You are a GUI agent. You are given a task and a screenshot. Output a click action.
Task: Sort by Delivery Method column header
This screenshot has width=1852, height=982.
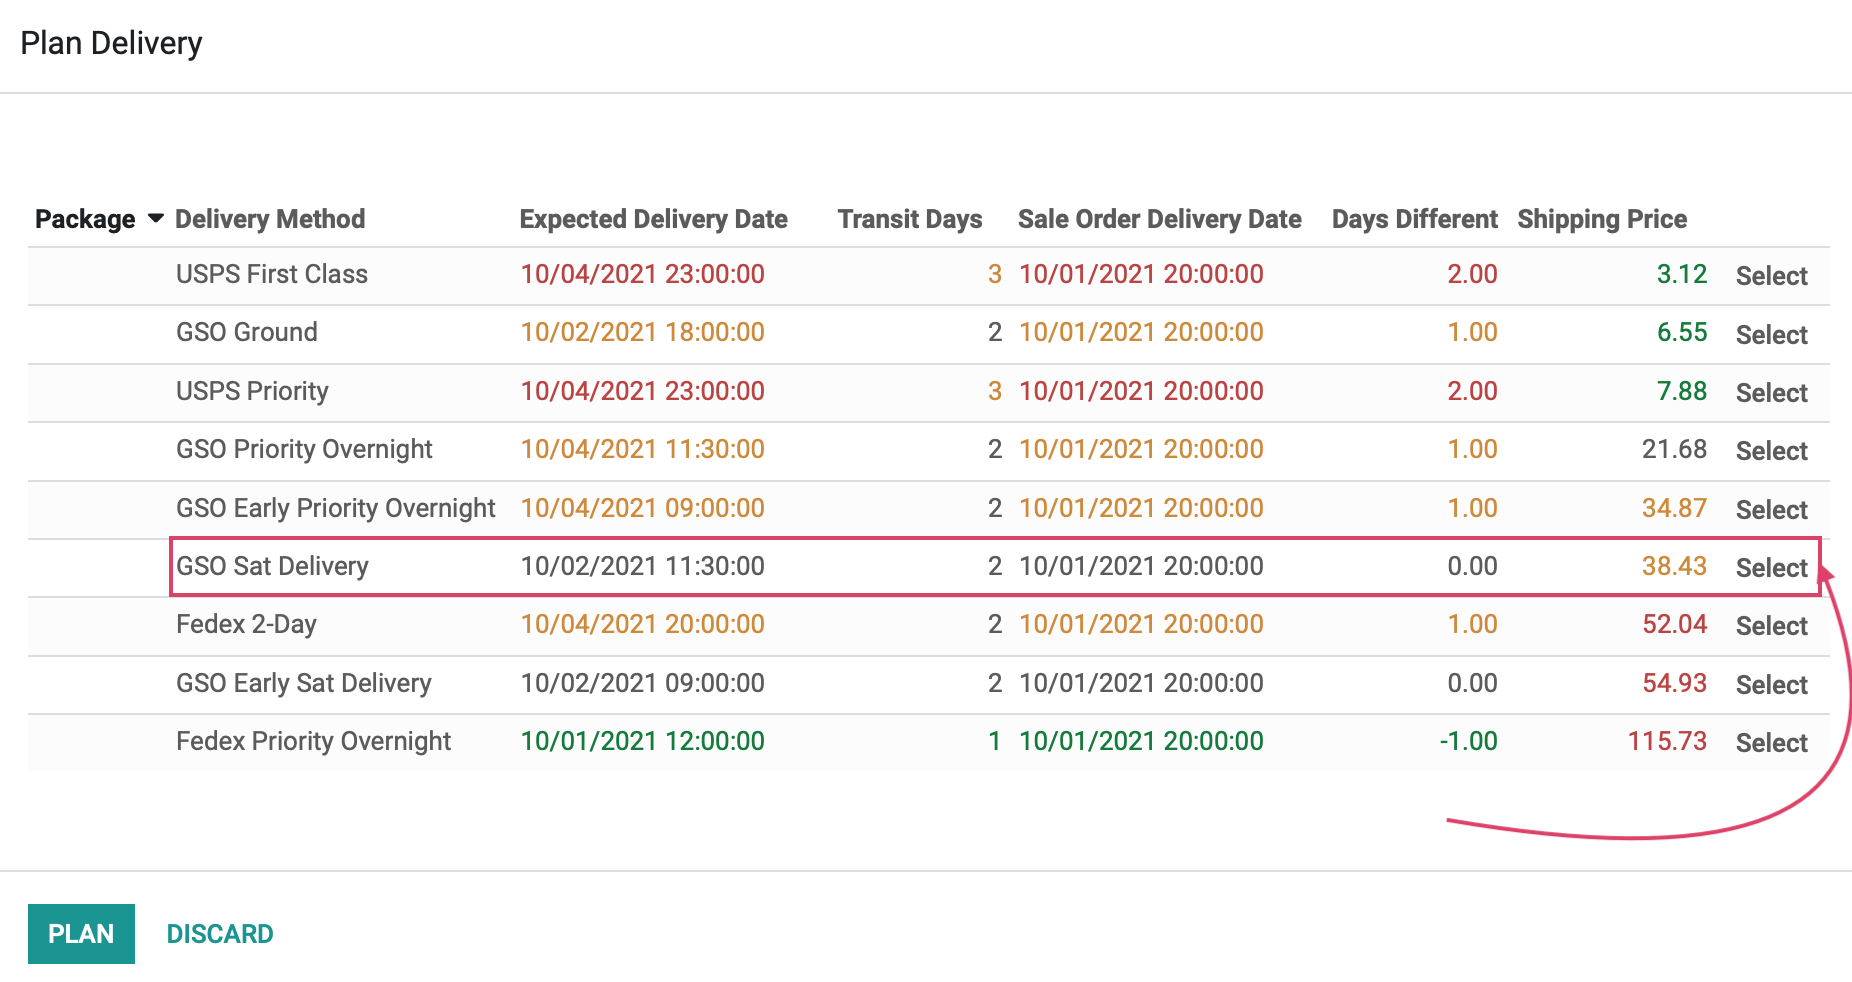(270, 219)
